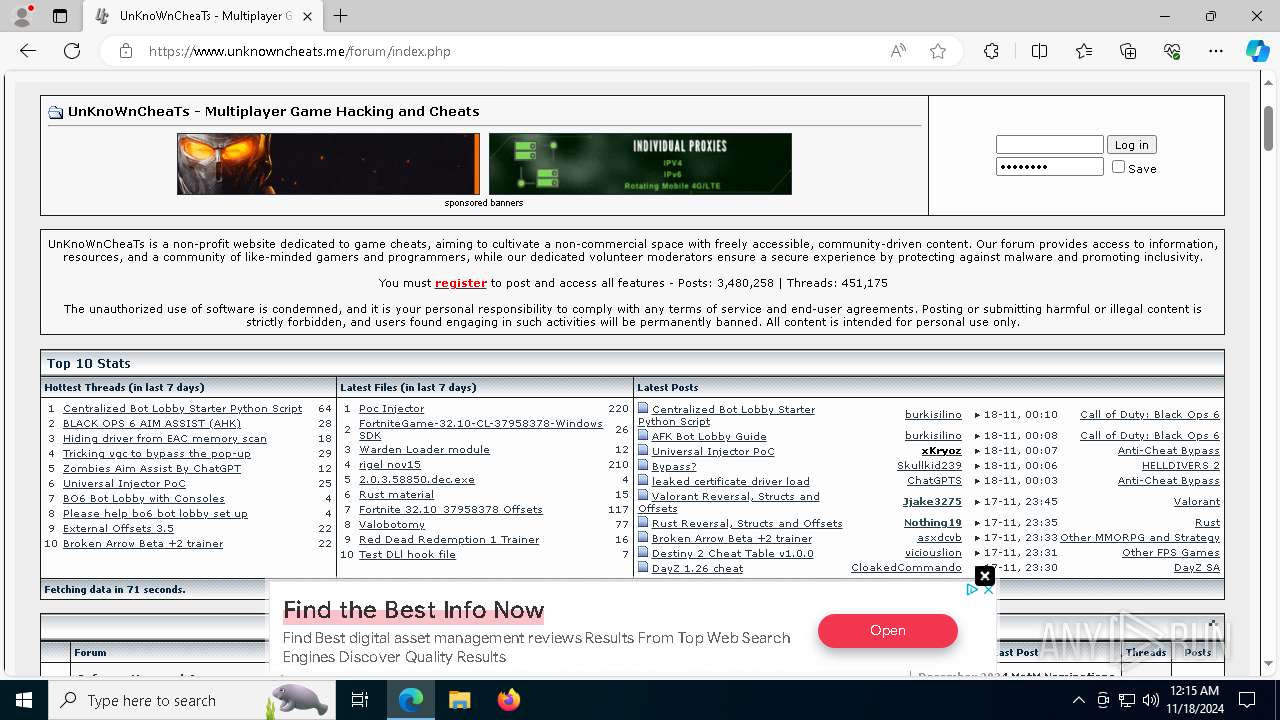Open Task View on taskbar
Screen dimensions: 1280x720
coord(360,700)
